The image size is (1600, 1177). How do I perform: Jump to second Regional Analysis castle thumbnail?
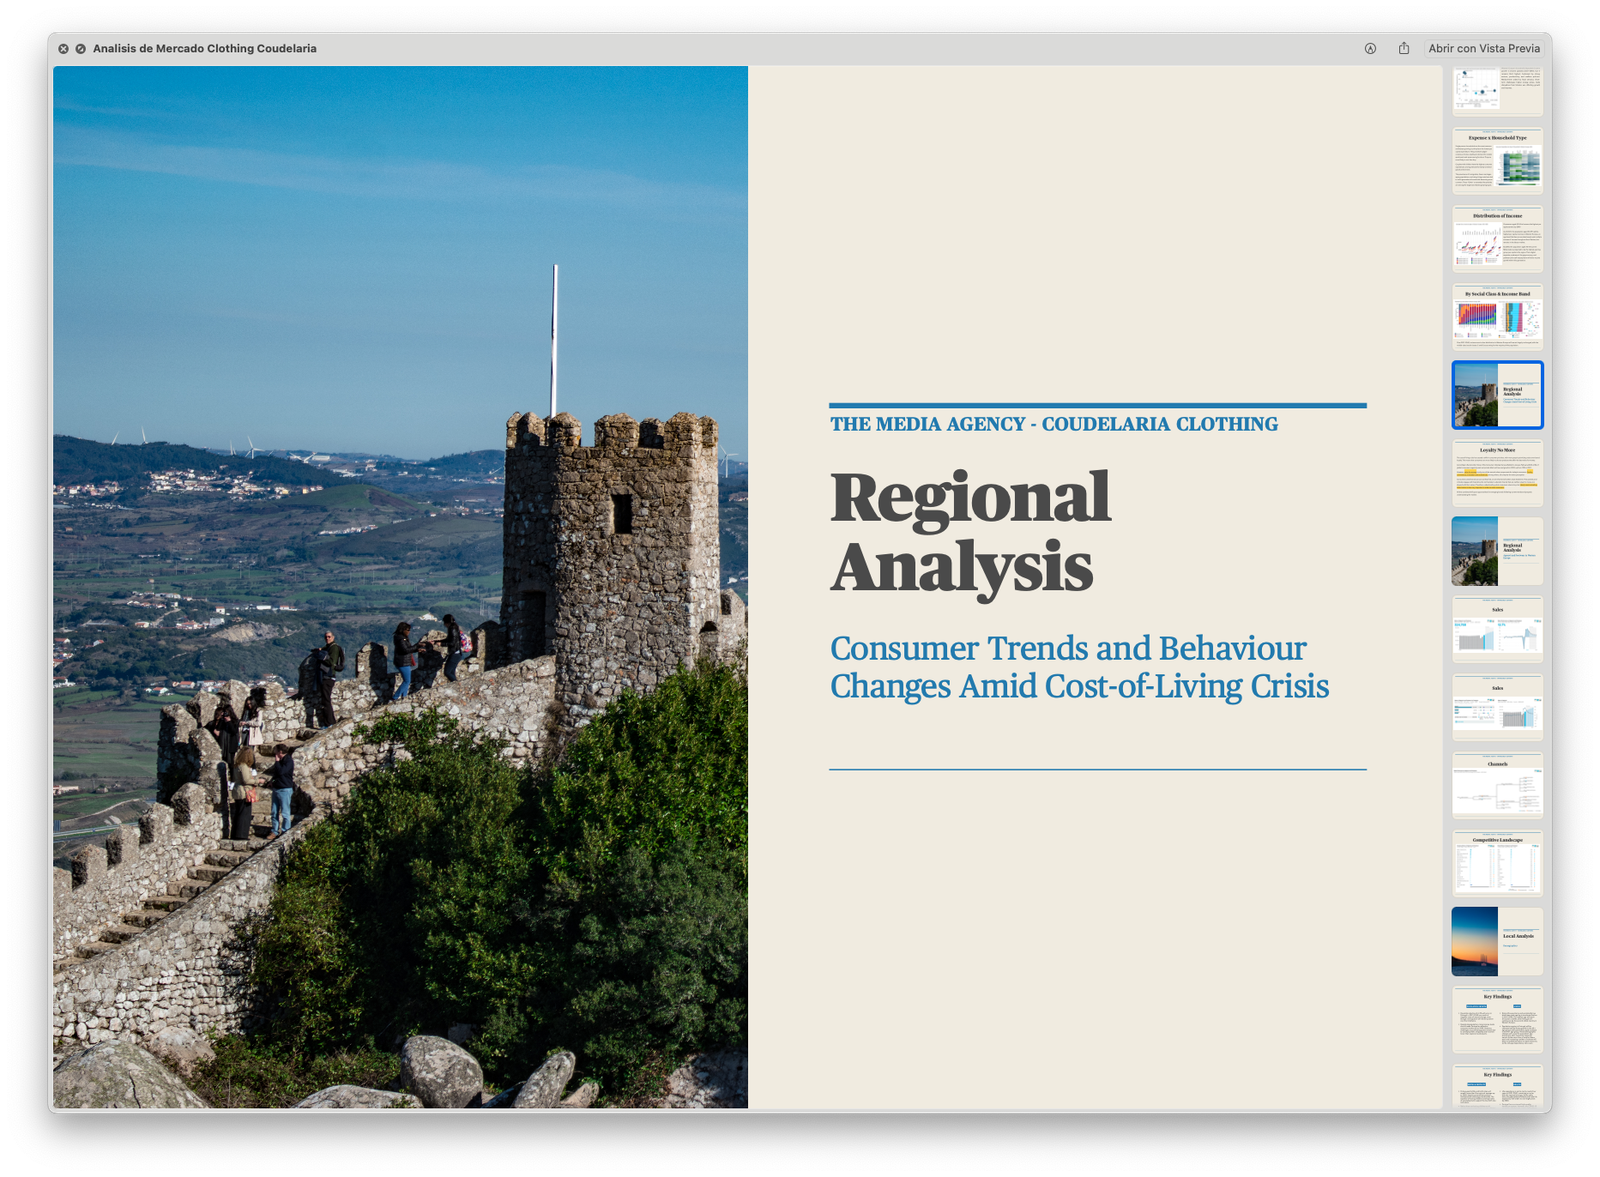[1497, 551]
